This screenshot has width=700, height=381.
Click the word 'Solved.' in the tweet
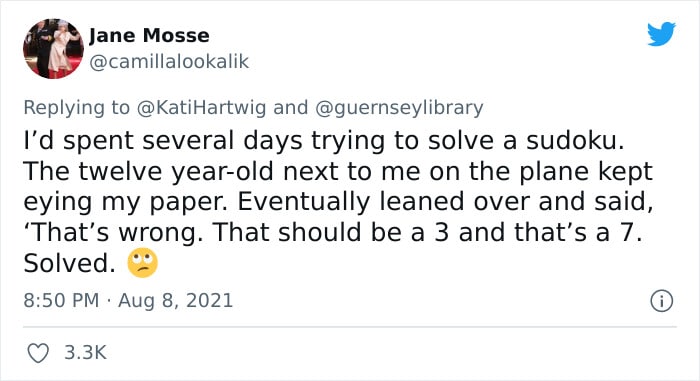tap(70, 263)
